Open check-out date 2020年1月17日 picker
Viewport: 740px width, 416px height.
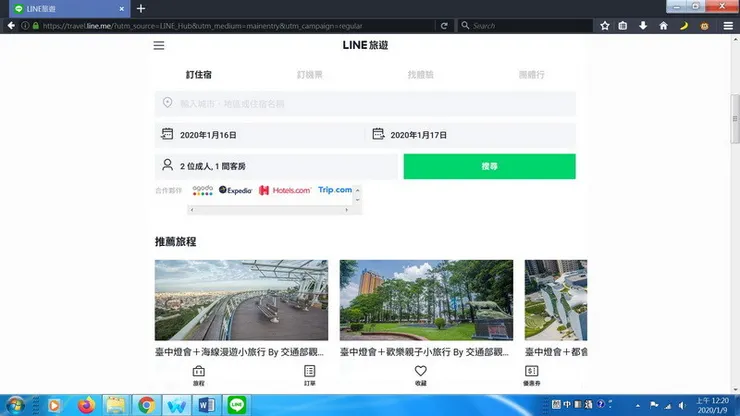click(x=471, y=135)
